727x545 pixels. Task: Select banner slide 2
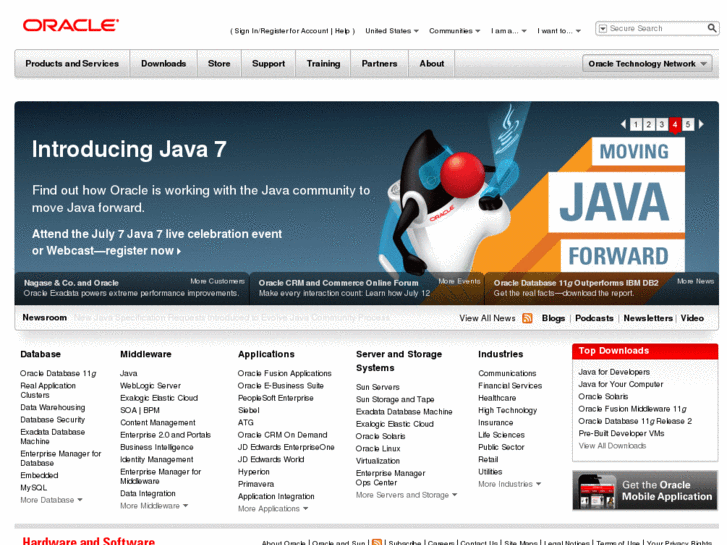pos(649,124)
